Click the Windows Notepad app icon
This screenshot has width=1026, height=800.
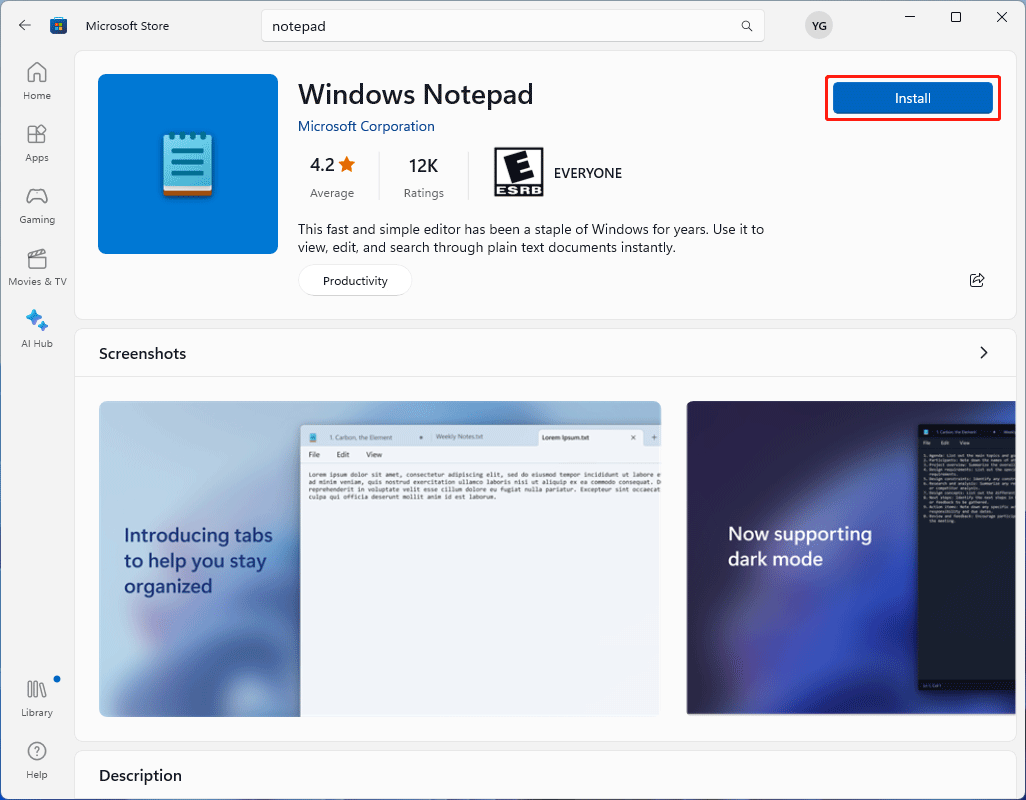[x=187, y=163]
